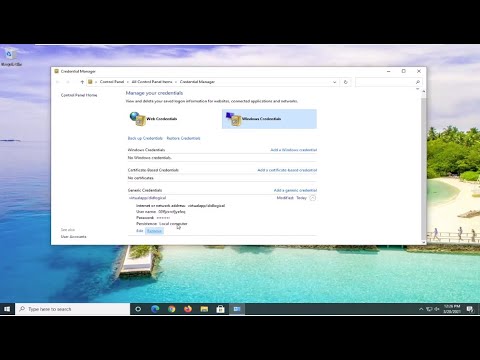Click address bar folder icon

90,82
